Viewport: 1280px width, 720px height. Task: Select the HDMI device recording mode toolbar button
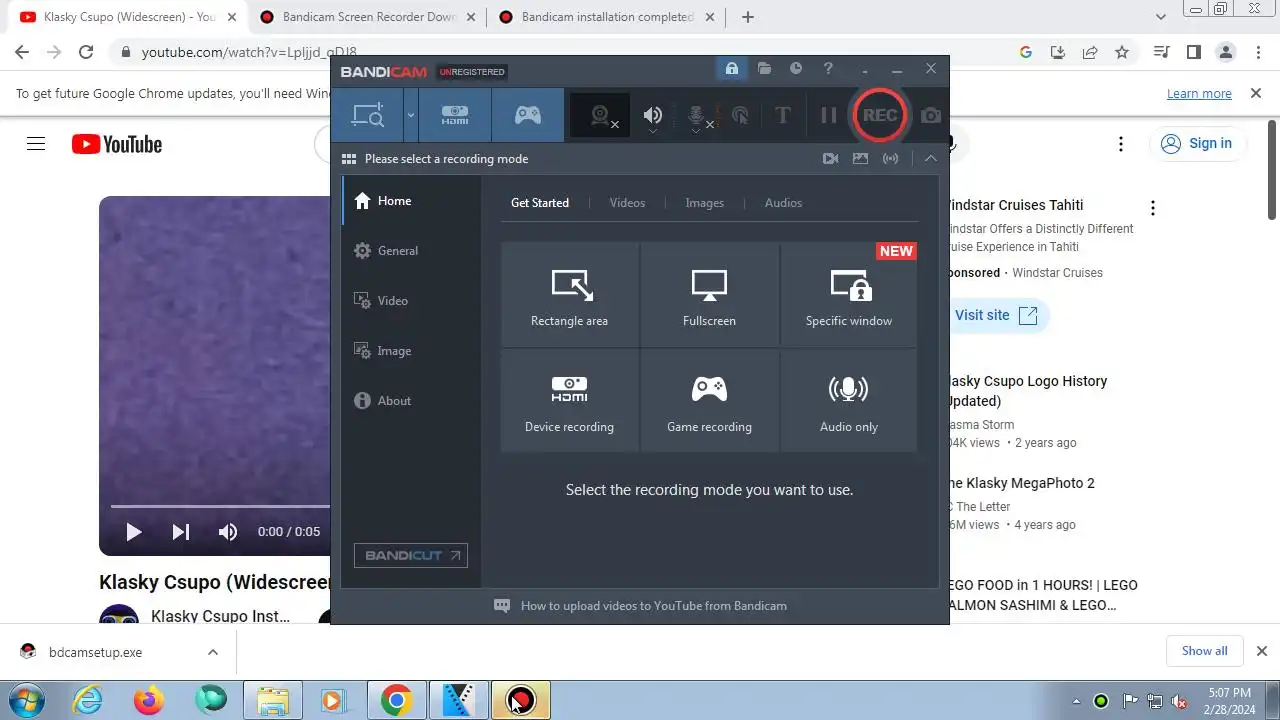[x=455, y=115]
